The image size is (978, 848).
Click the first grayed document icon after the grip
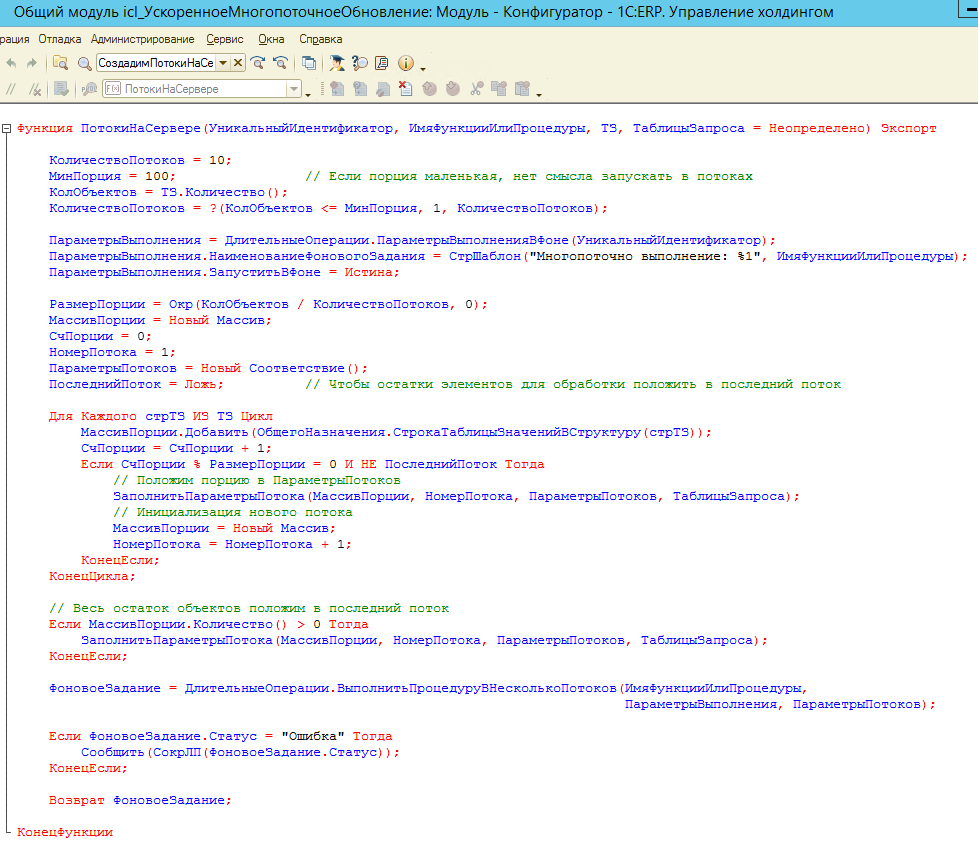click(x=337, y=89)
